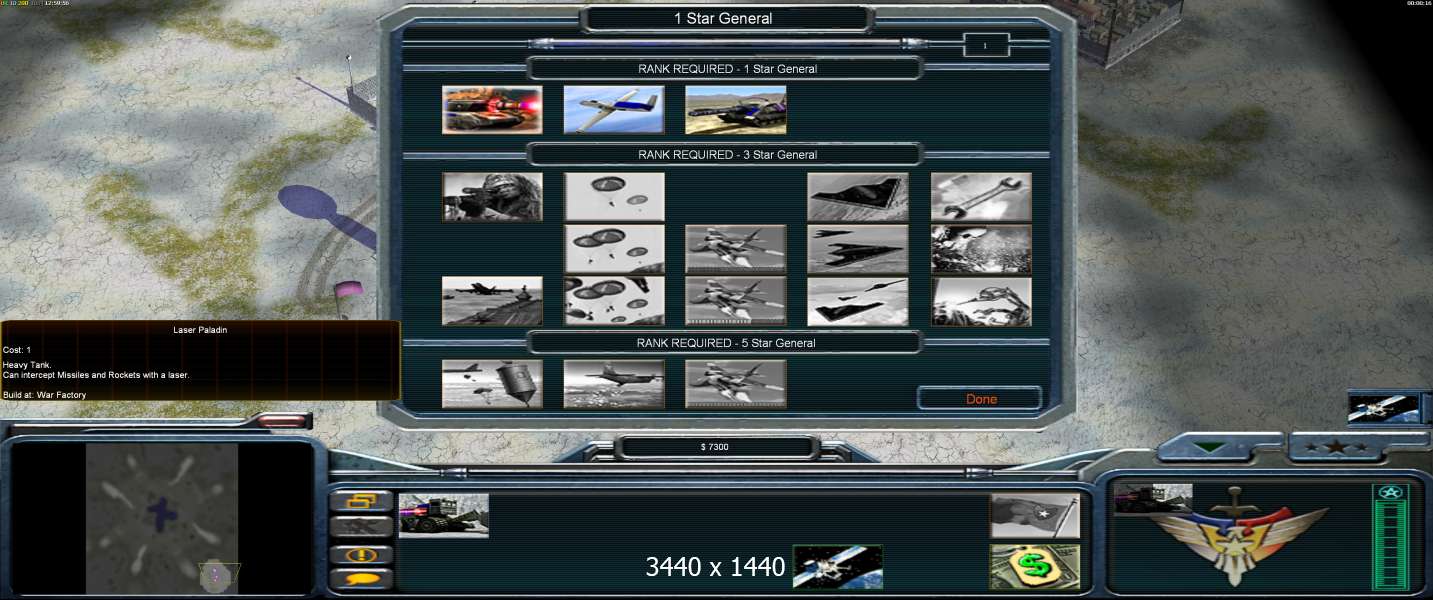The height and width of the screenshot is (600, 1433).
Task: Select the aircraft carrier power icon
Action: point(492,301)
